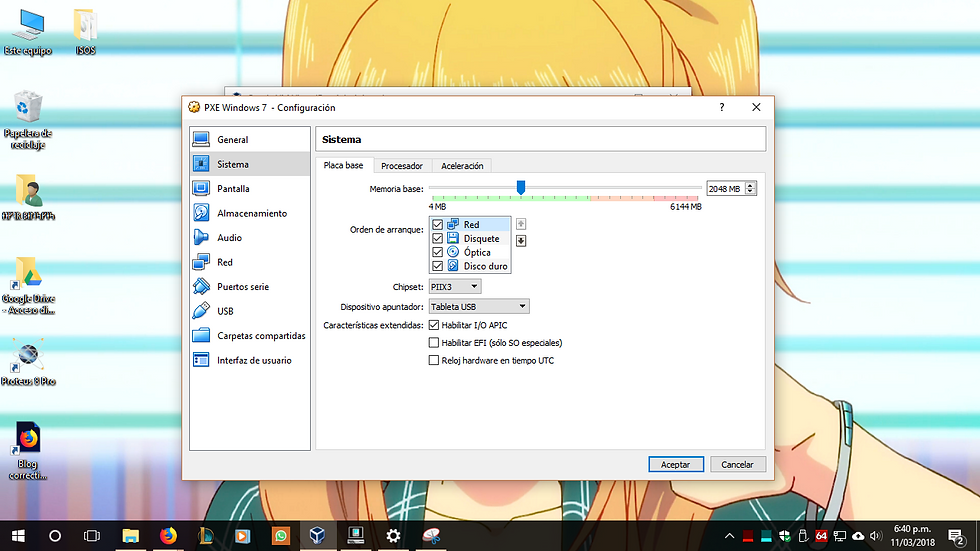The height and width of the screenshot is (551, 980).
Task: Click the Memoria base slider handle
Action: (x=521, y=187)
